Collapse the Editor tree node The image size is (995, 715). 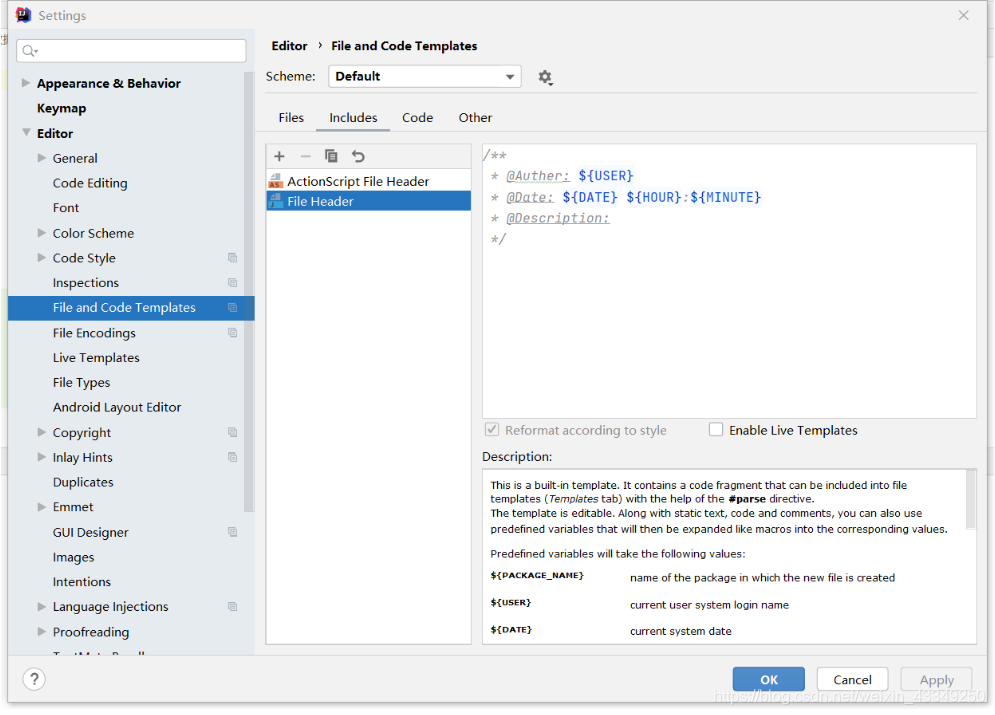(x=26, y=133)
